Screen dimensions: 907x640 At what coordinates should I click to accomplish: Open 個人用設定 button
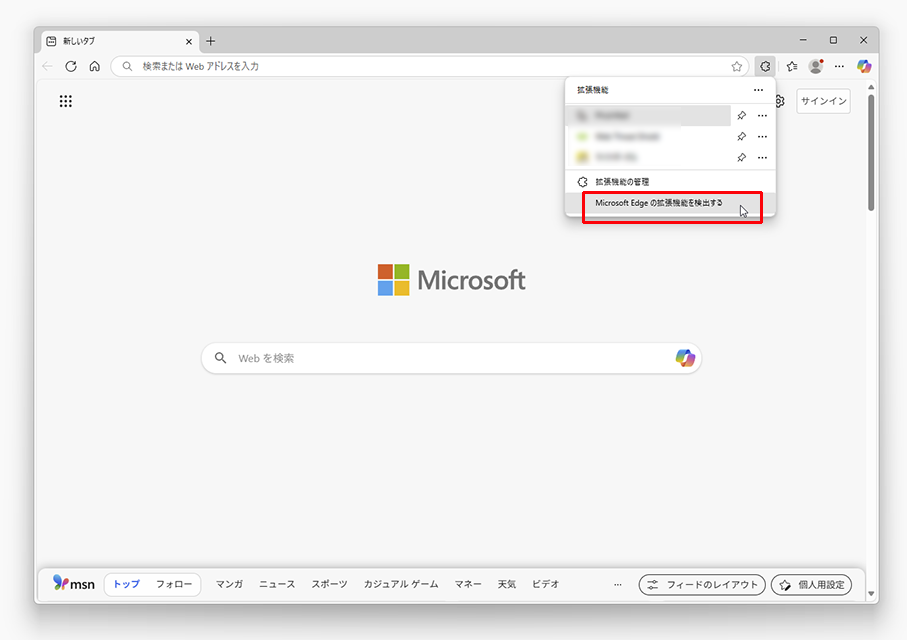[812, 584]
